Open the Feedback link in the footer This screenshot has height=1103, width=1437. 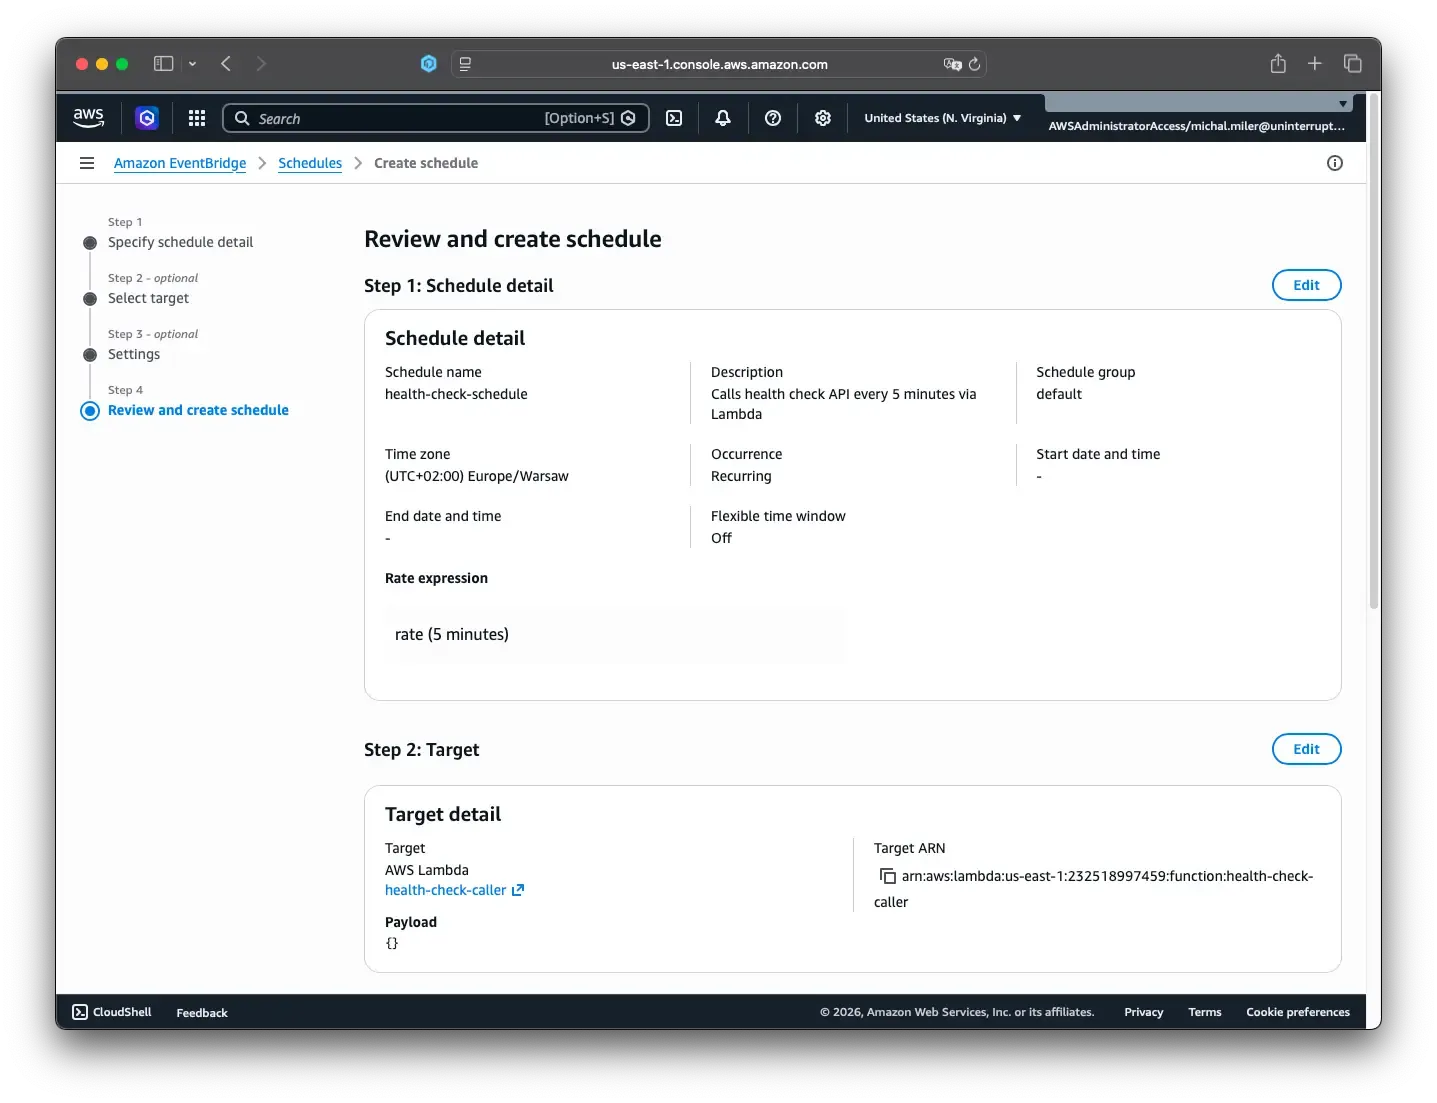(x=202, y=1013)
